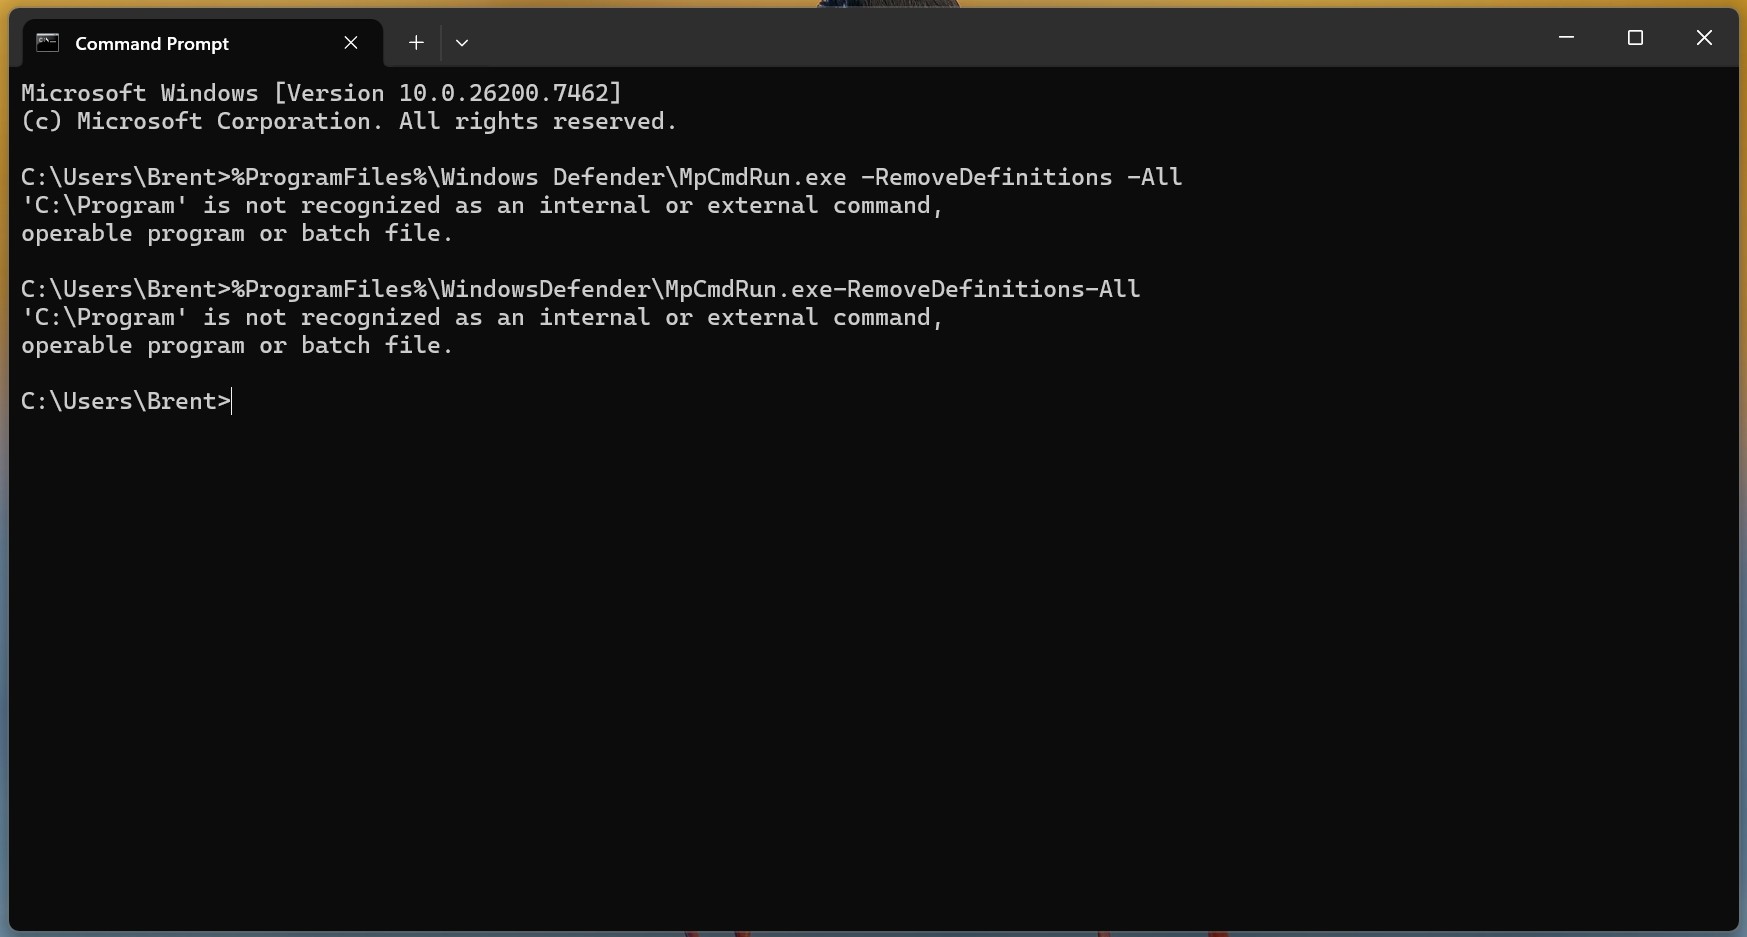Image resolution: width=1747 pixels, height=937 pixels.
Task: Maximize the terminal window
Action: [x=1635, y=37]
